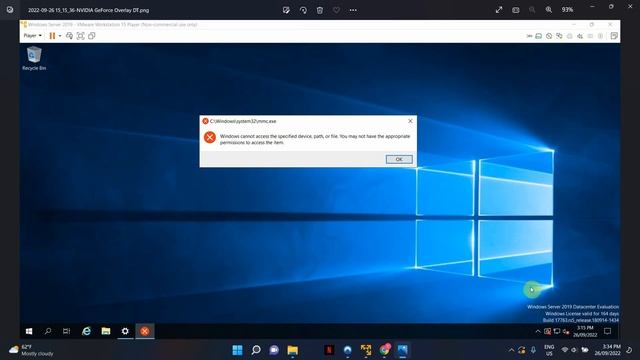
Task: Click the Wi-Fi icon in host tray
Action: 564,350
